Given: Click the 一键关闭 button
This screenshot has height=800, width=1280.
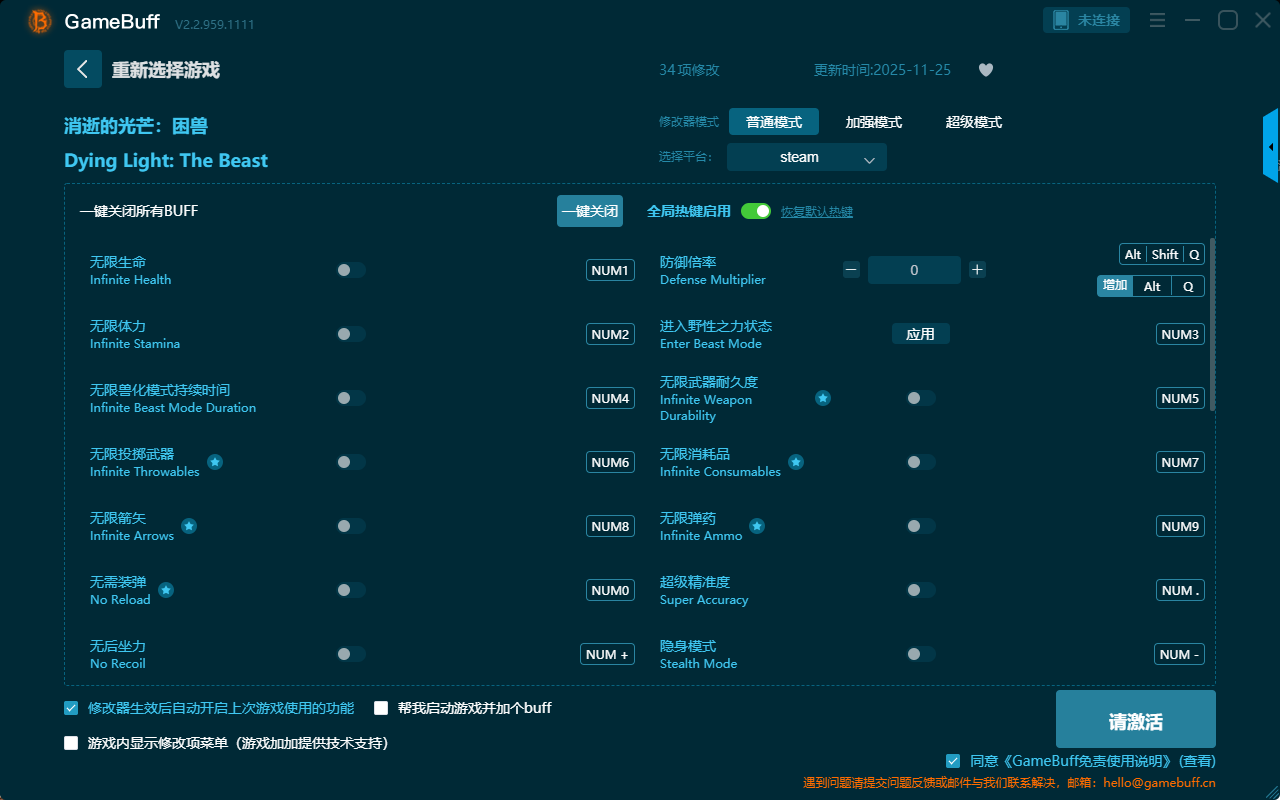Looking at the screenshot, I should [x=590, y=211].
